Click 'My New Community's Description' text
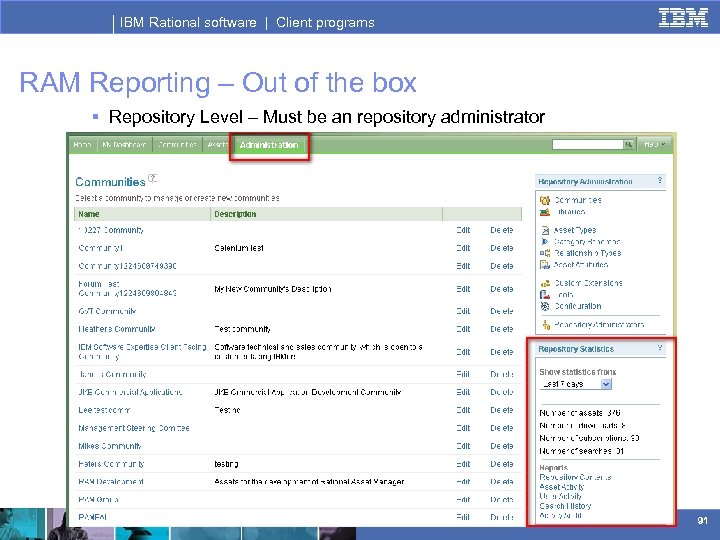 pos(273,289)
